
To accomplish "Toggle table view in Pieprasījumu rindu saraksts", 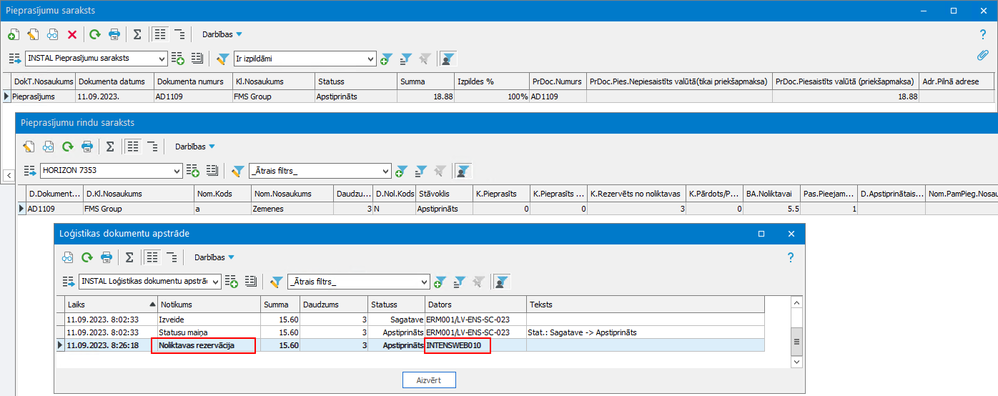I will (134, 146).
